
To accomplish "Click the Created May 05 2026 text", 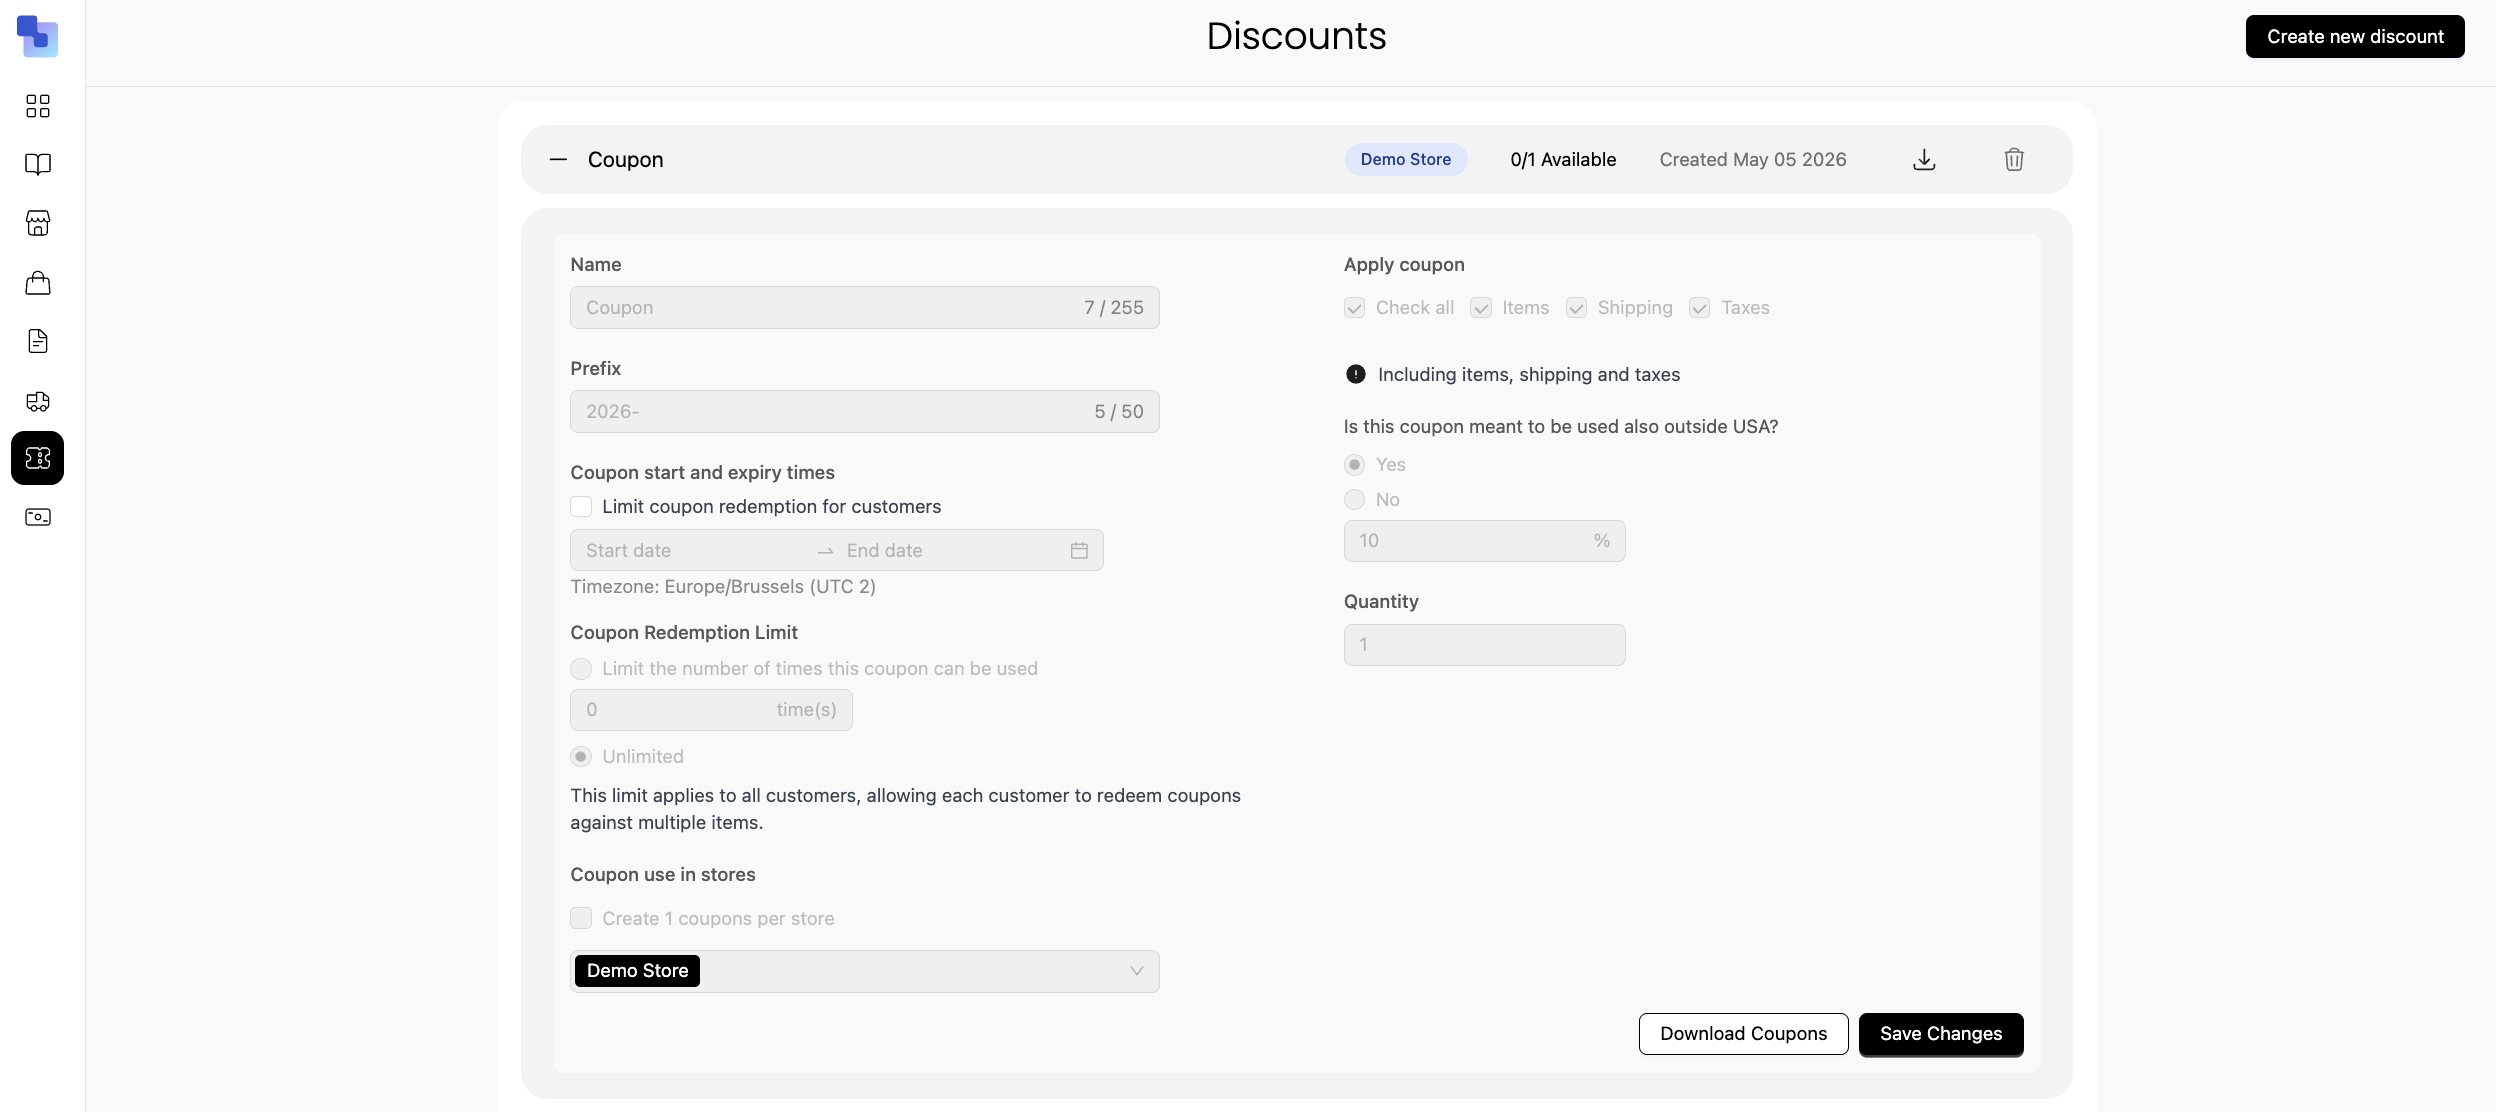I will point(1753,160).
